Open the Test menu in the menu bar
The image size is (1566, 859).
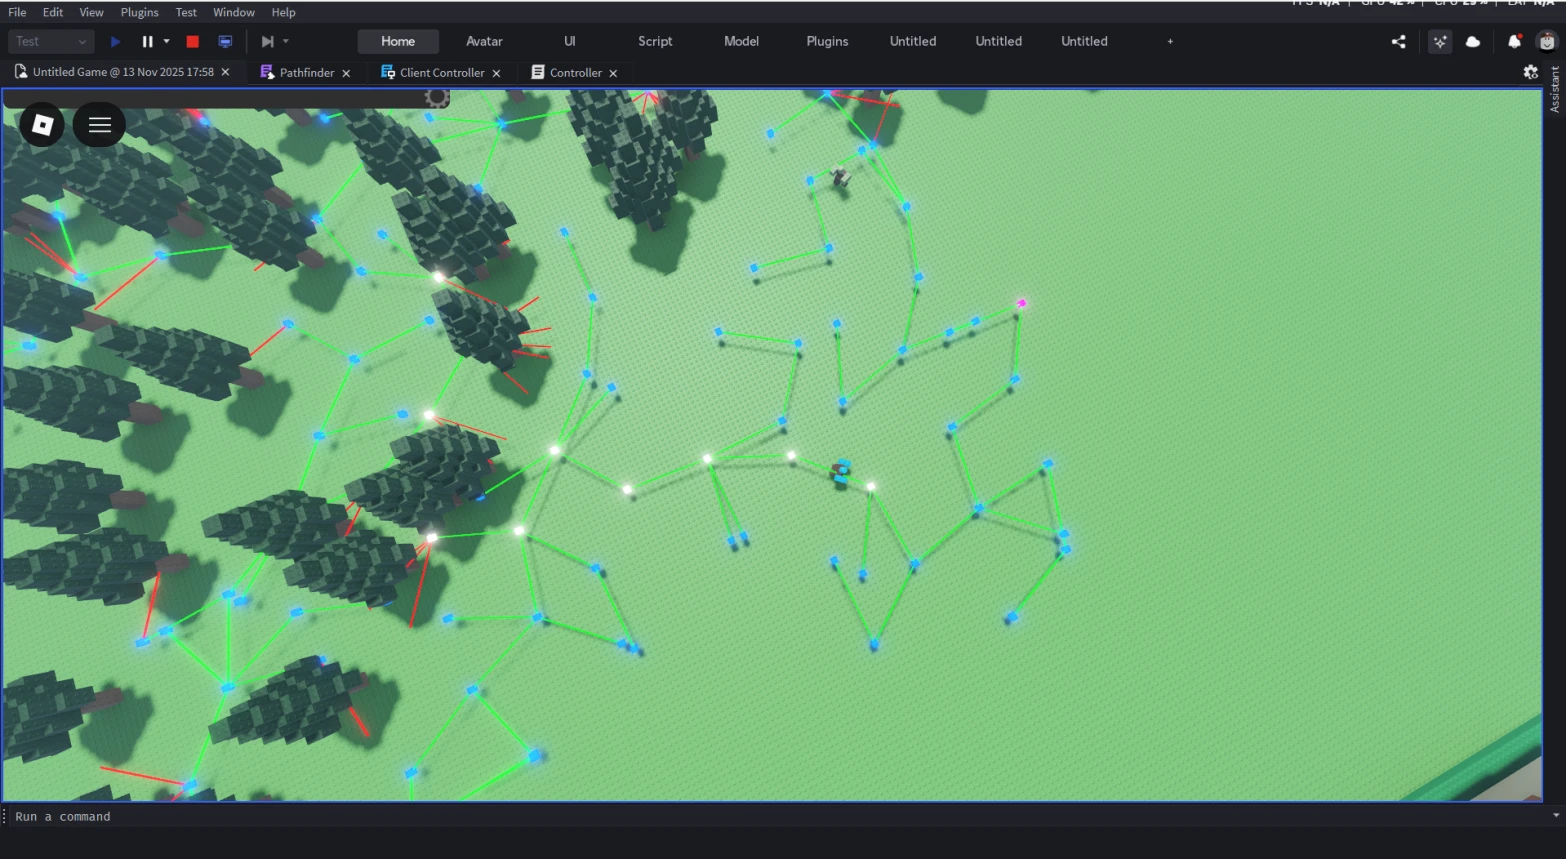186,12
